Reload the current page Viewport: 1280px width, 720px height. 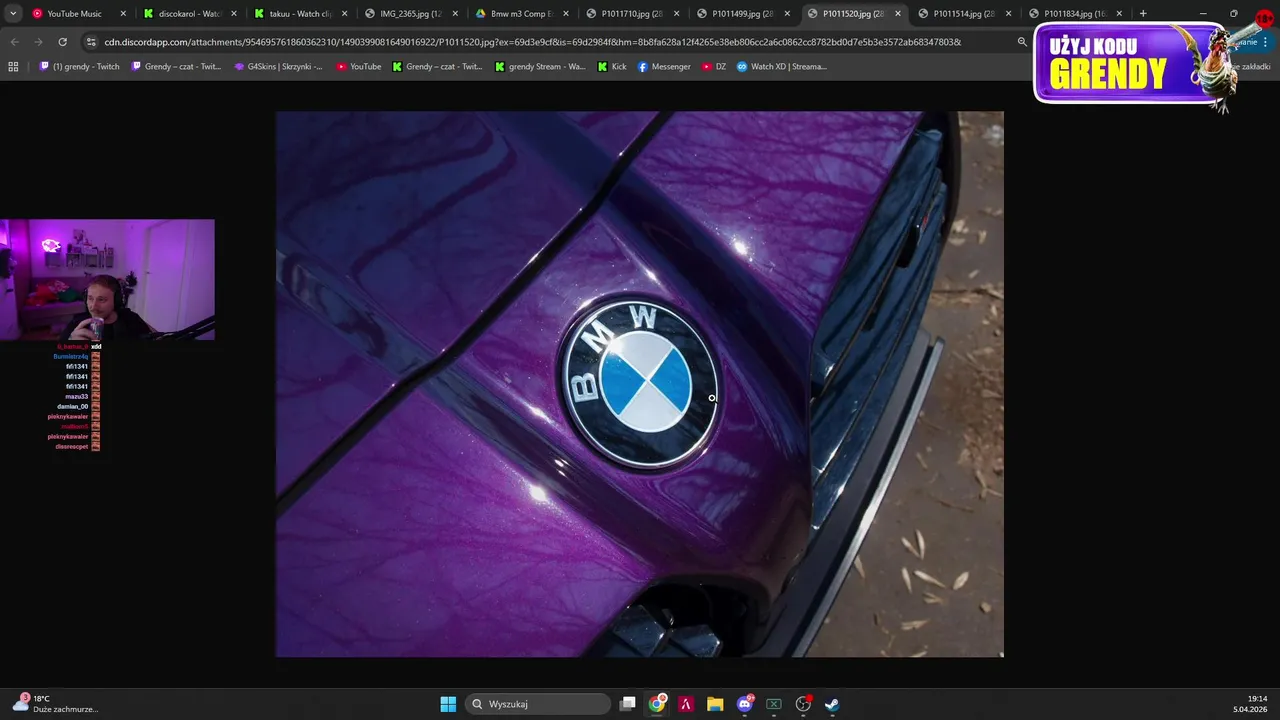62,42
